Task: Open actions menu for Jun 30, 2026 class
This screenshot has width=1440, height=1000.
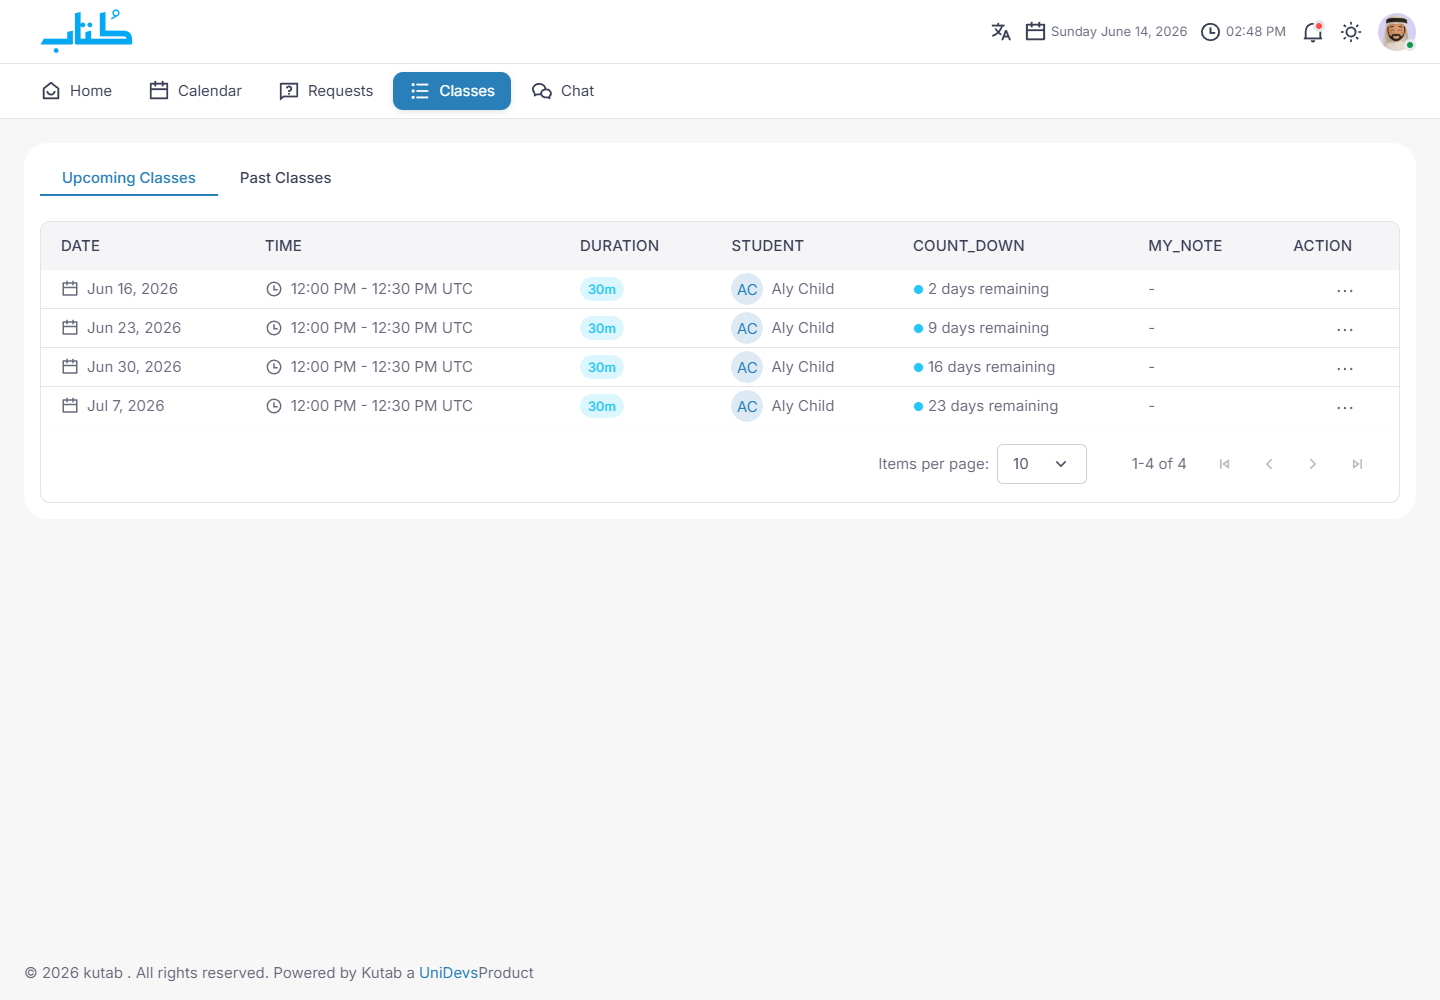Action: click(1345, 368)
